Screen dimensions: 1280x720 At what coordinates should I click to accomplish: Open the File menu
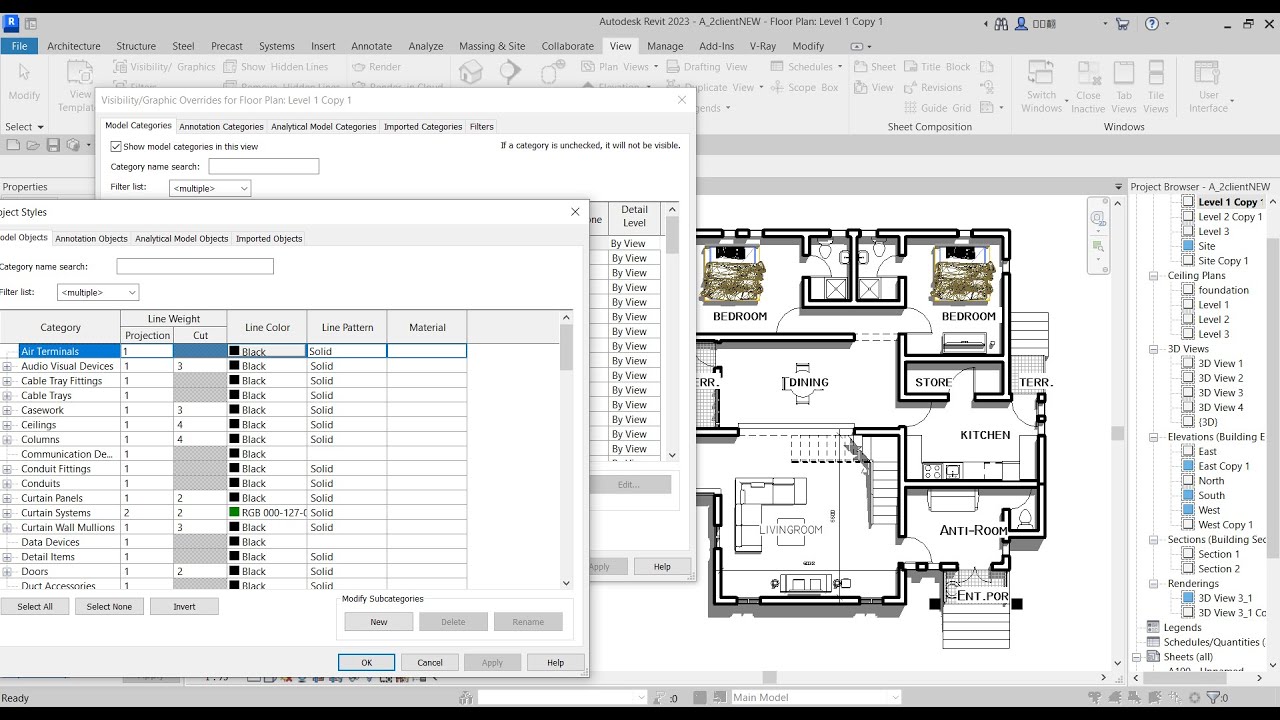pyautogui.click(x=19, y=46)
